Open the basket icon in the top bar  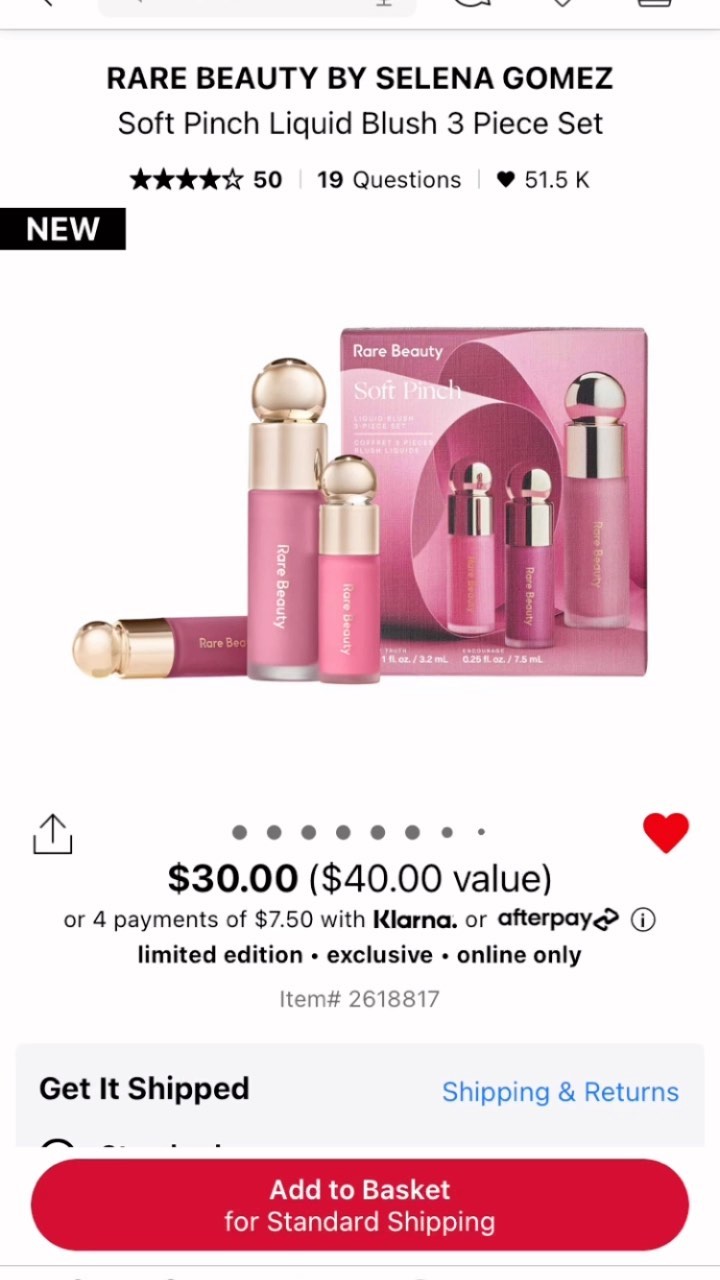pos(654,4)
